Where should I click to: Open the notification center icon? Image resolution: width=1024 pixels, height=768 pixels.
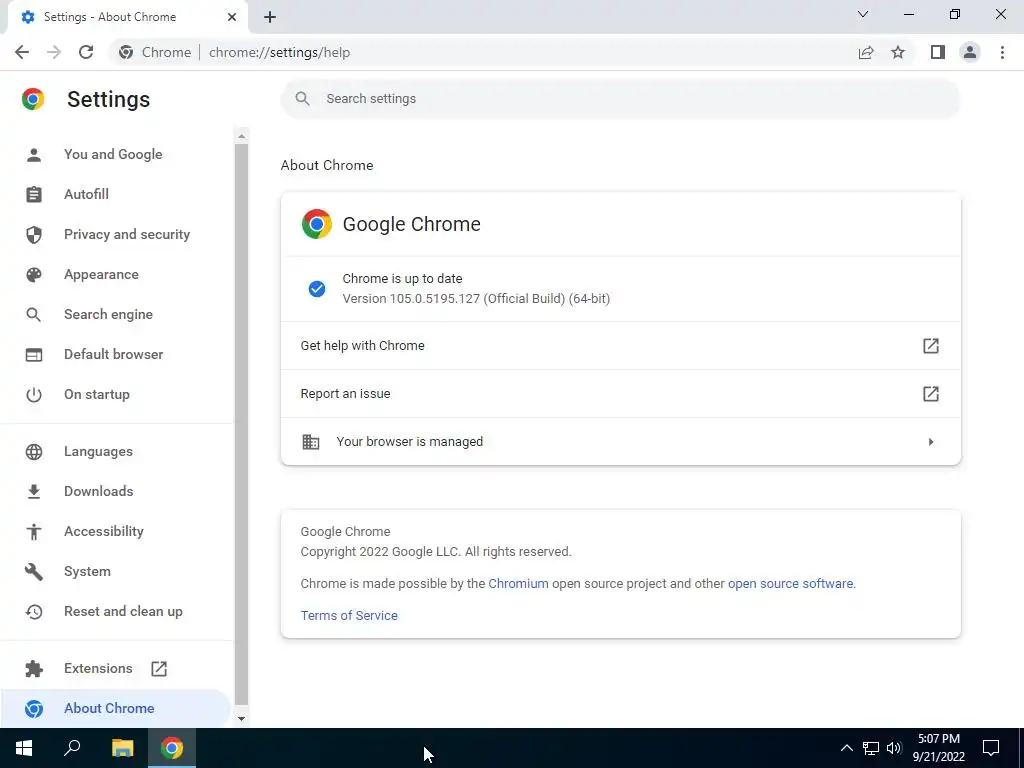tap(991, 748)
